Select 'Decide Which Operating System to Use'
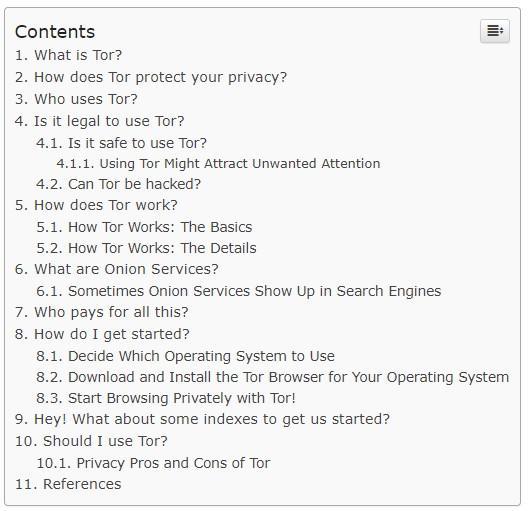The height and width of the screenshot is (511, 529). click(186, 356)
